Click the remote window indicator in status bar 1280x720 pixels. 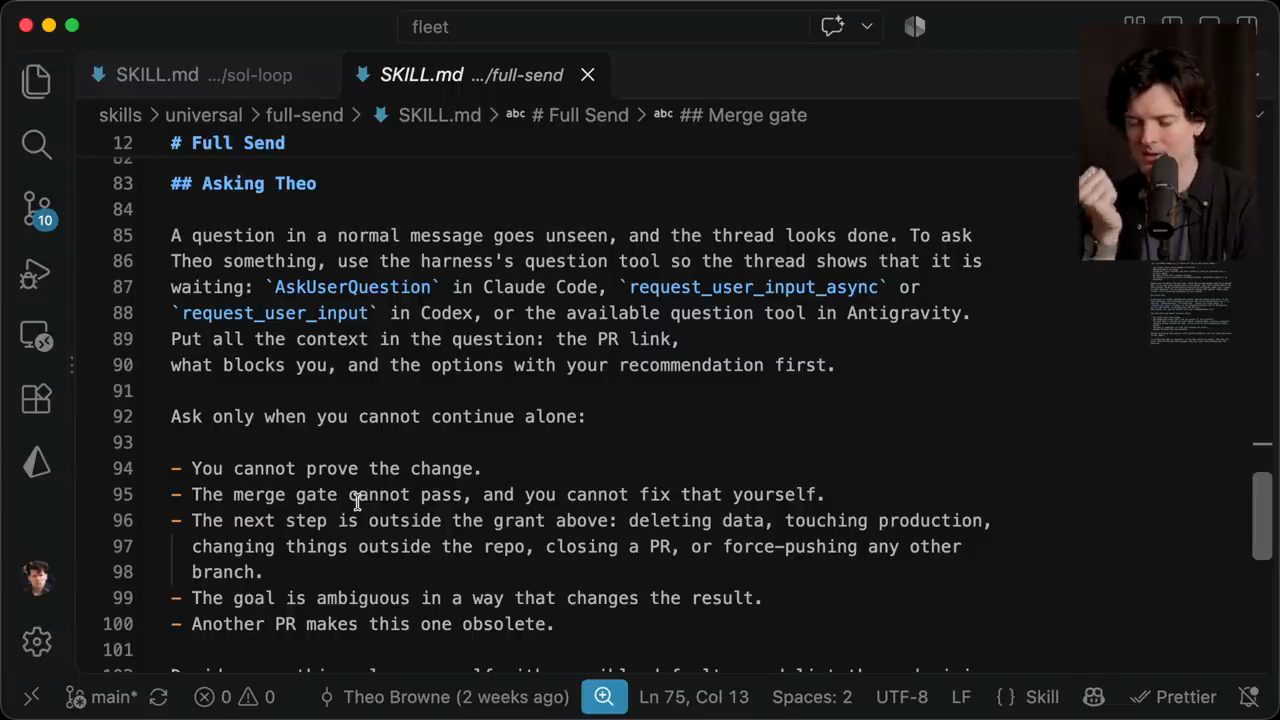click(30, 697)
